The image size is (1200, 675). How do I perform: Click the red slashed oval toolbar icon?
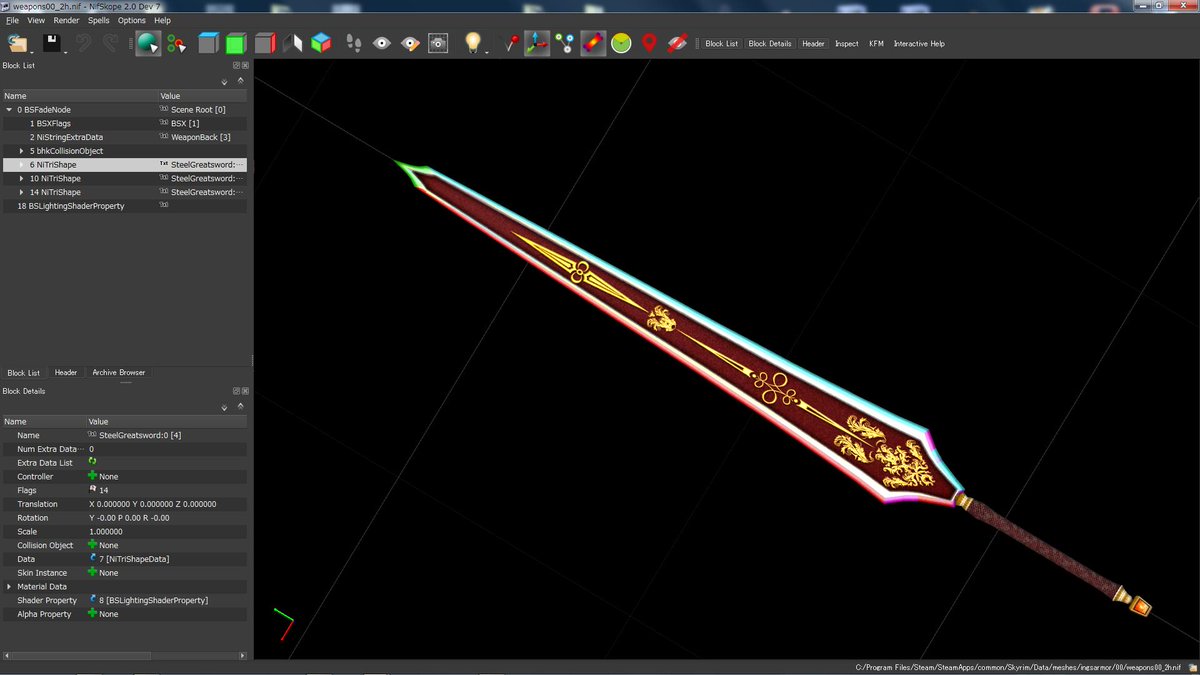click(677, 43)
